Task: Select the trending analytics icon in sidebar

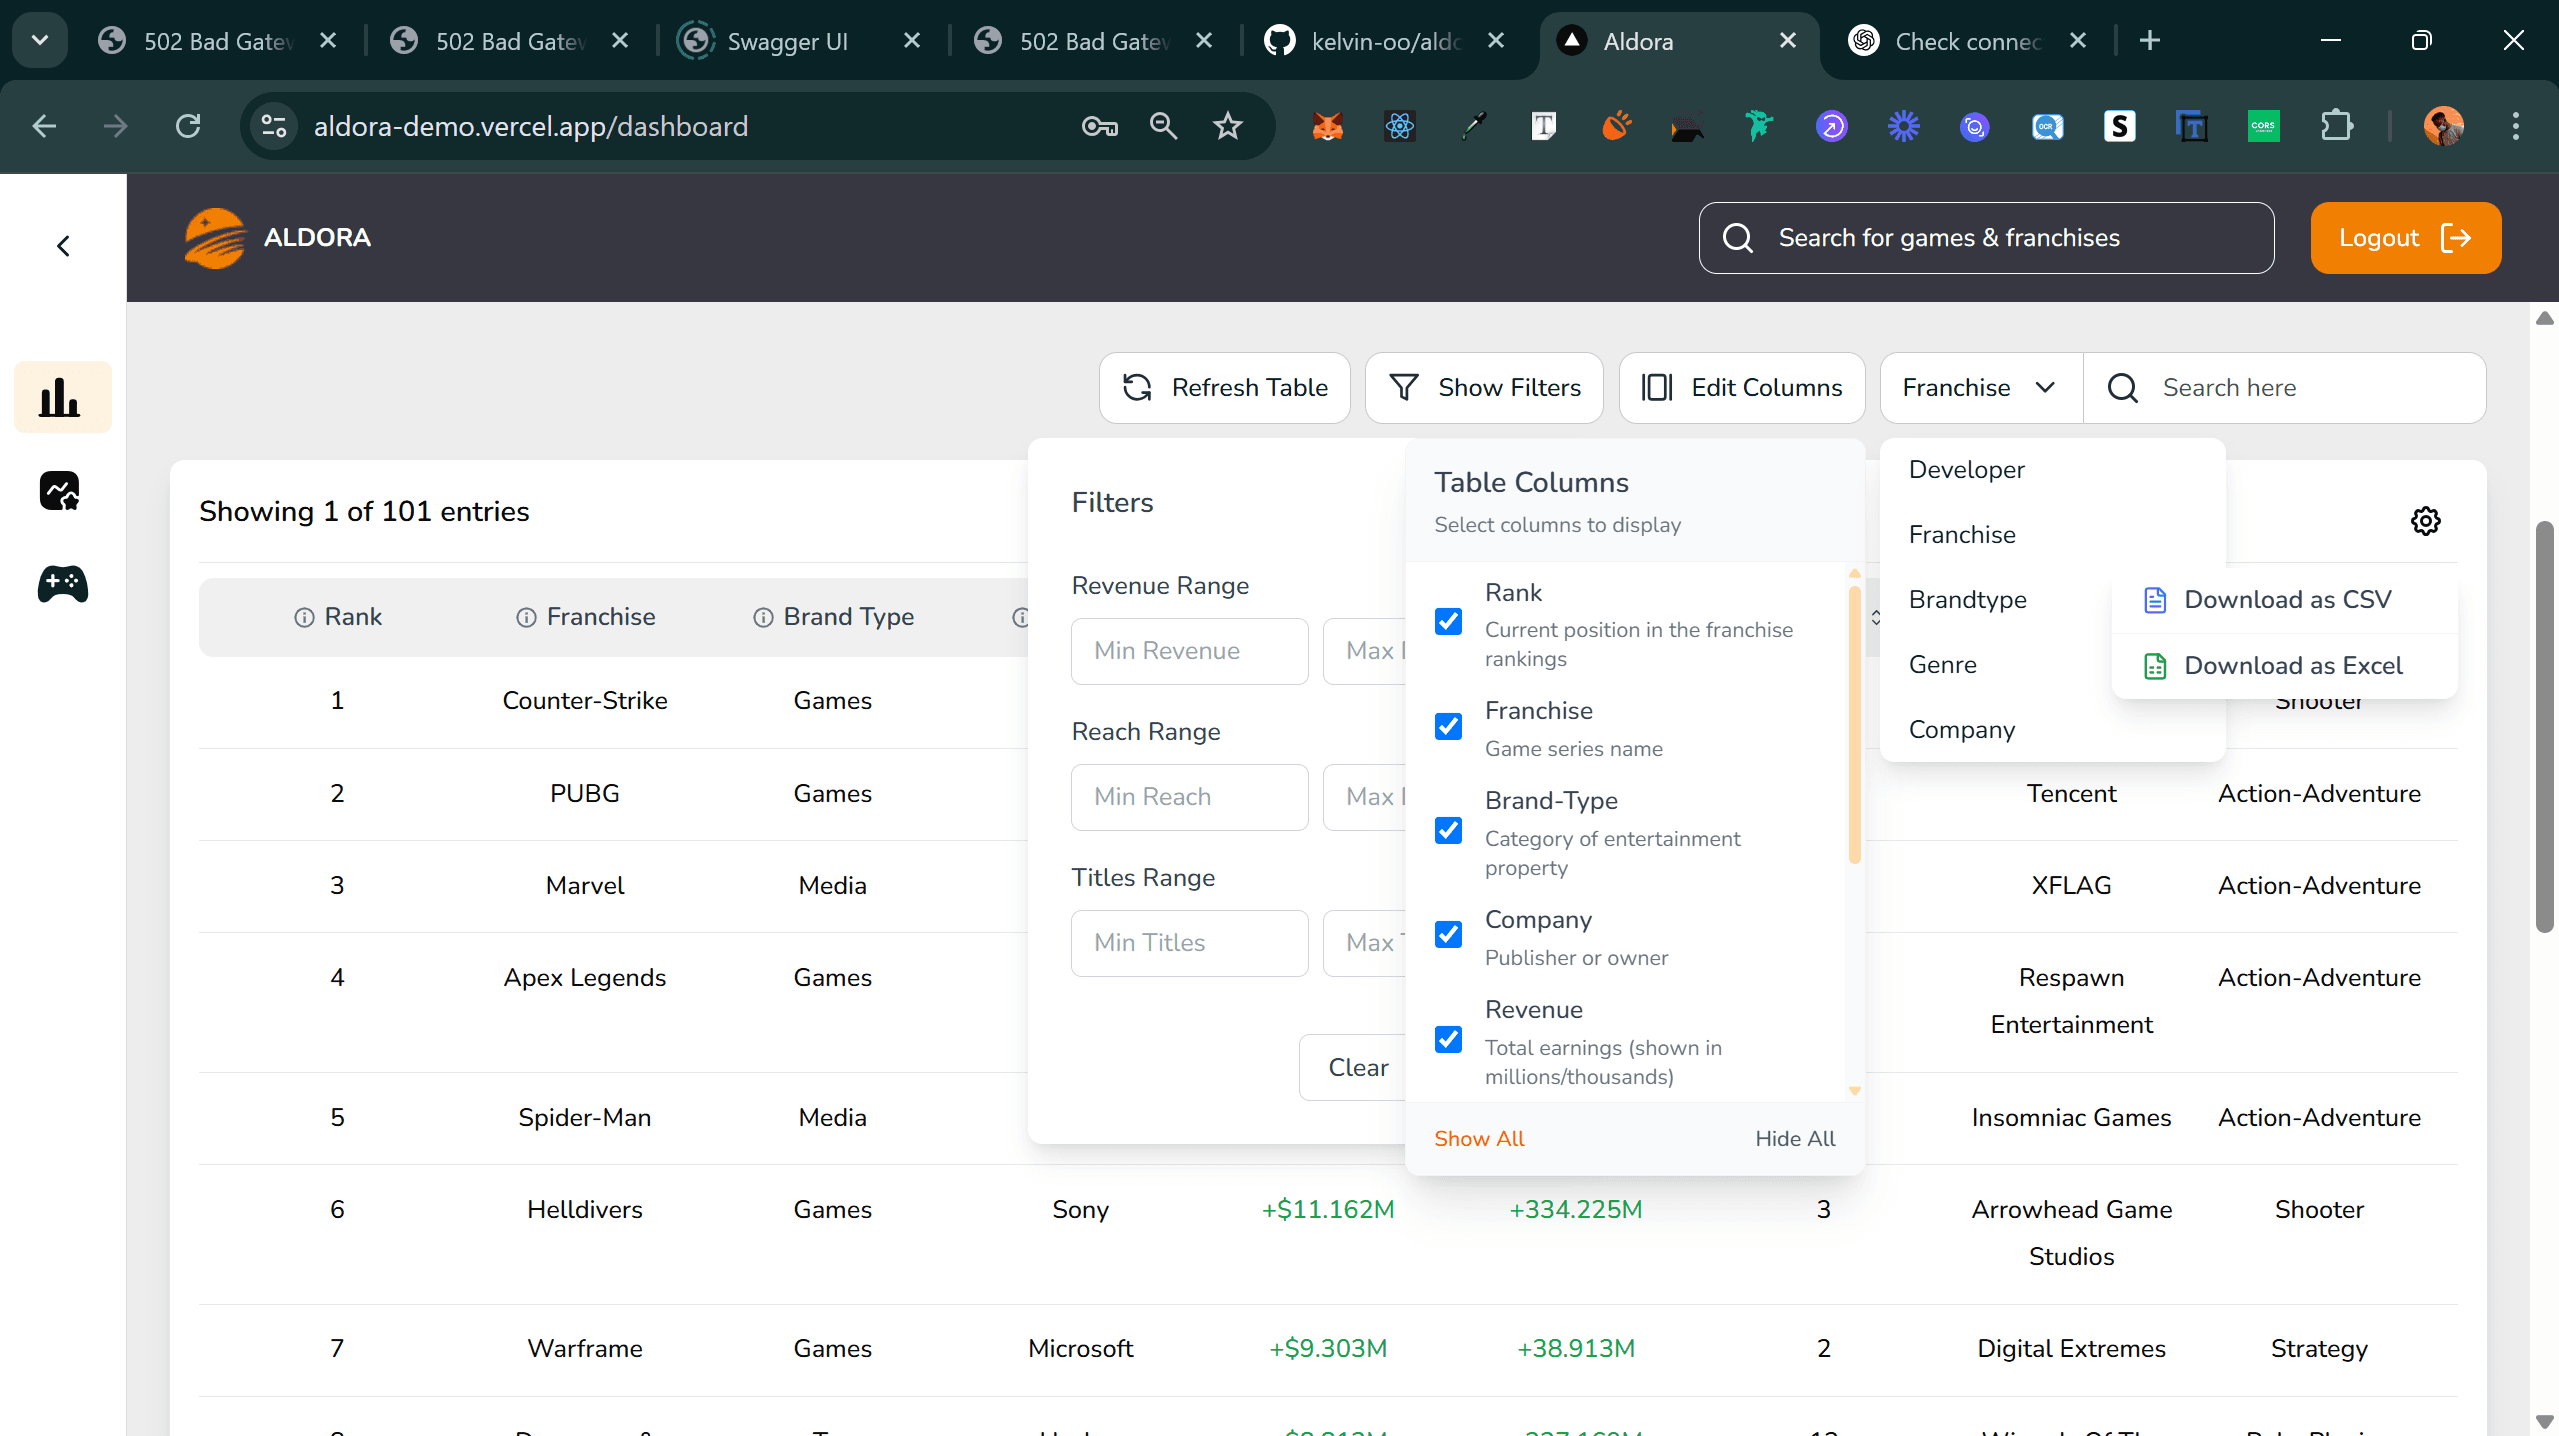Action: 61,490
